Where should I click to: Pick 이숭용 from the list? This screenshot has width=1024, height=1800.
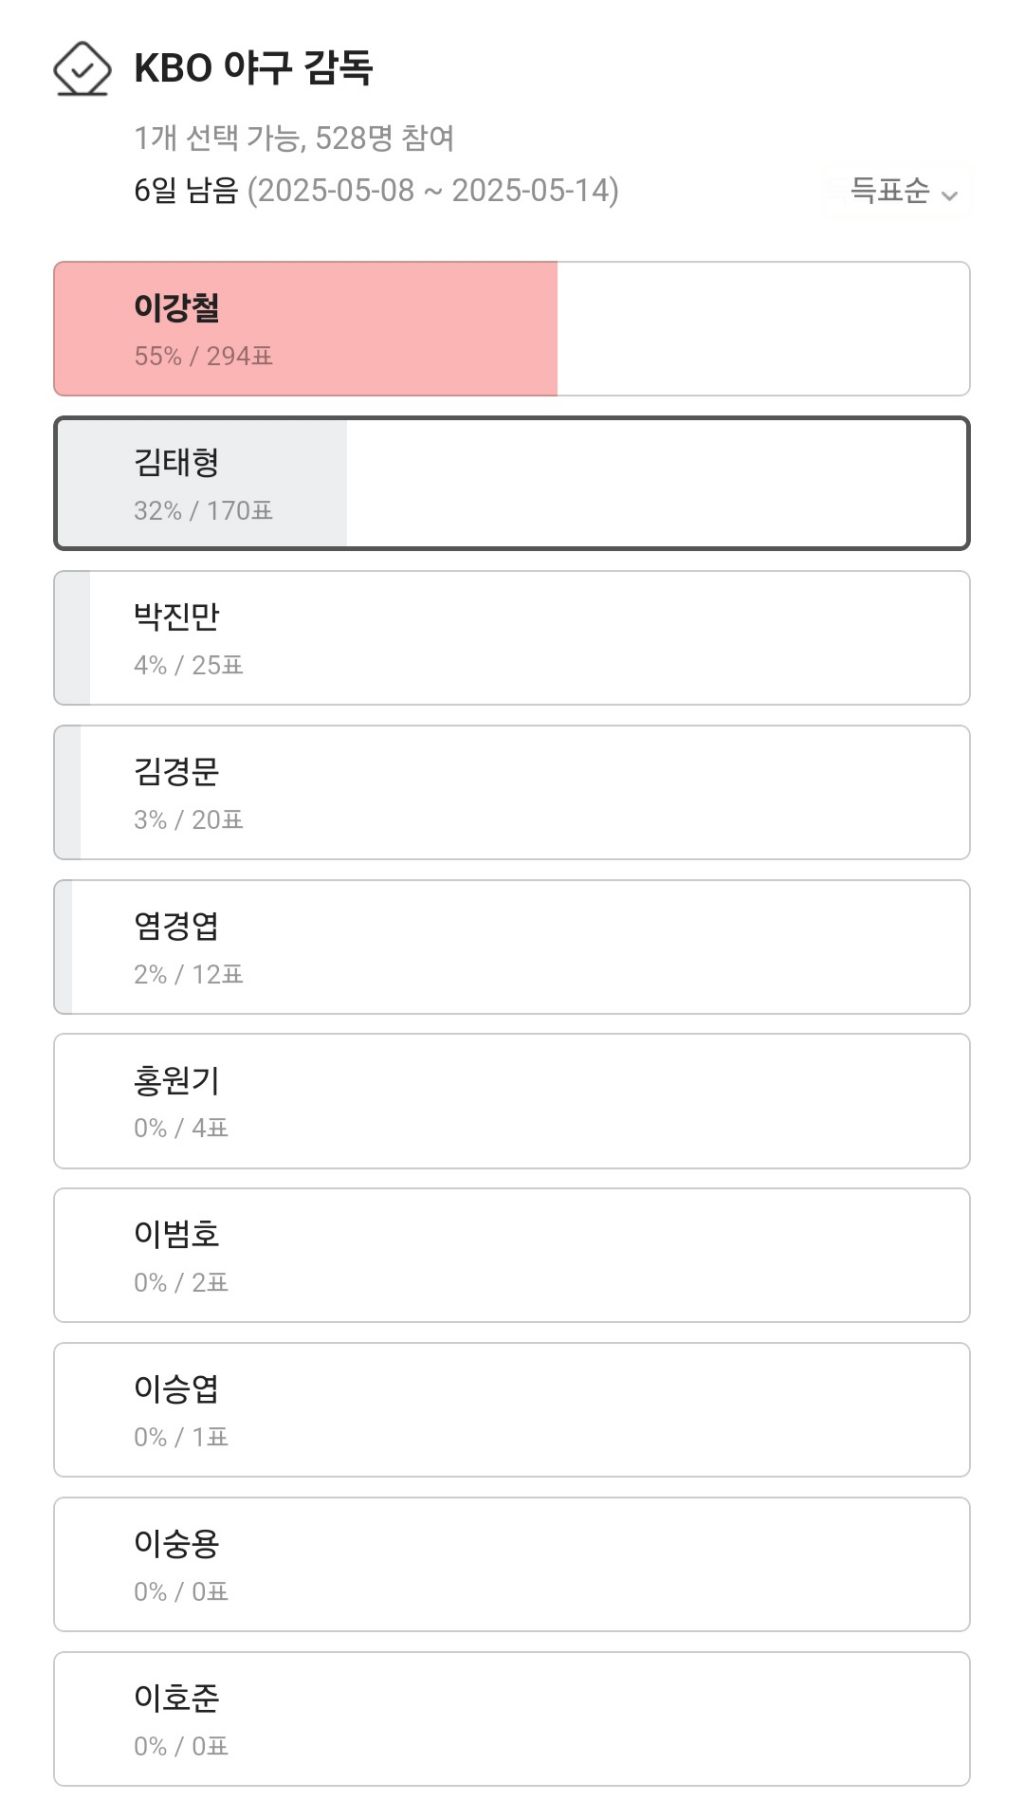coord(511,1564)
